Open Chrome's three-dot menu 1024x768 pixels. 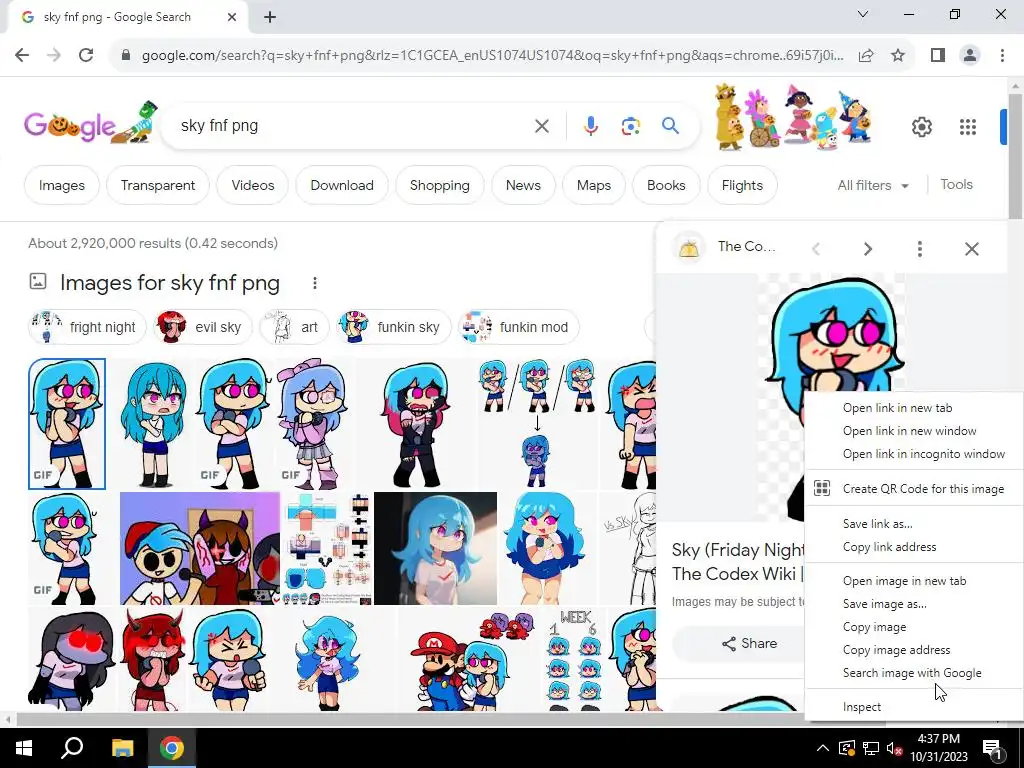1002,56
